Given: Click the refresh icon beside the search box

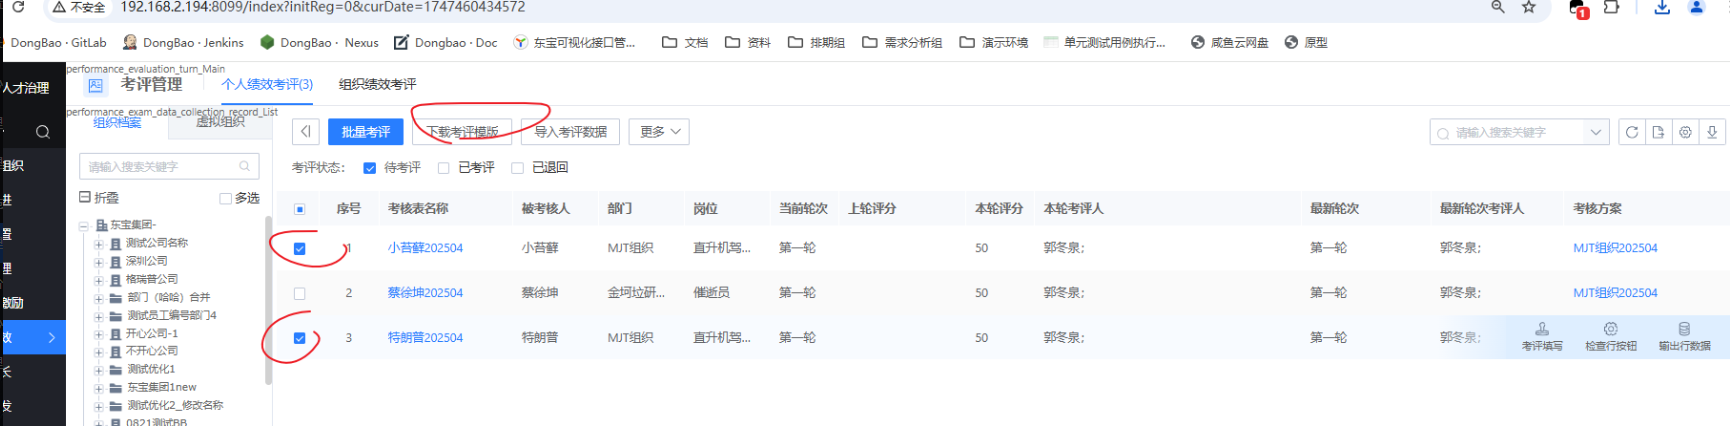Looking at the screenshot, I should click(1631, 132).
